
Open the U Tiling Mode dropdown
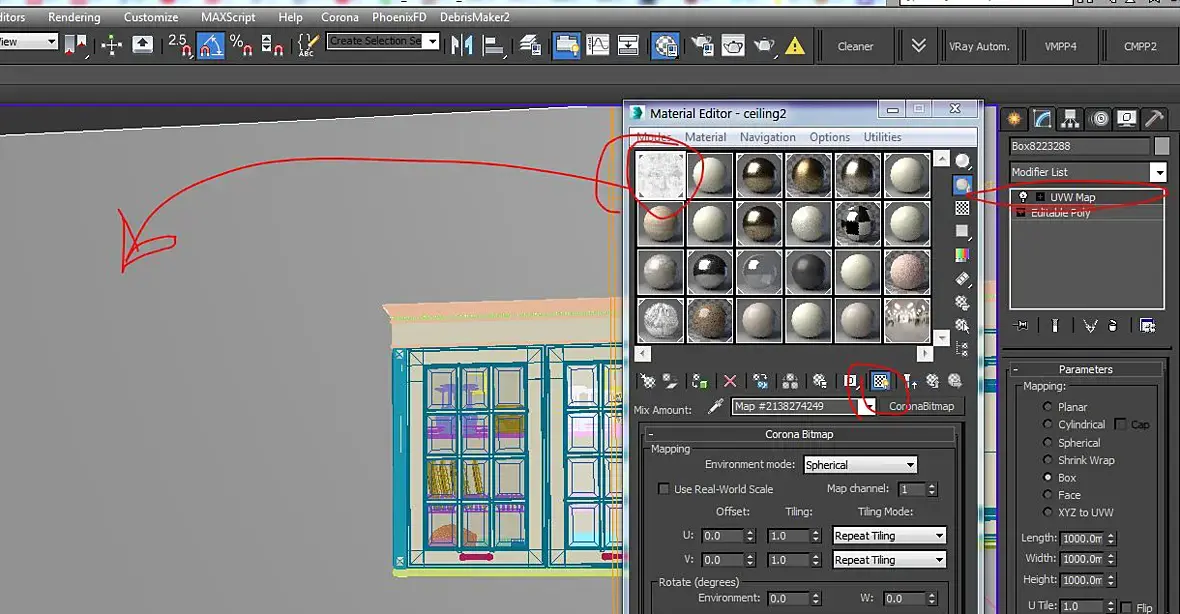[x=889, y=536]
